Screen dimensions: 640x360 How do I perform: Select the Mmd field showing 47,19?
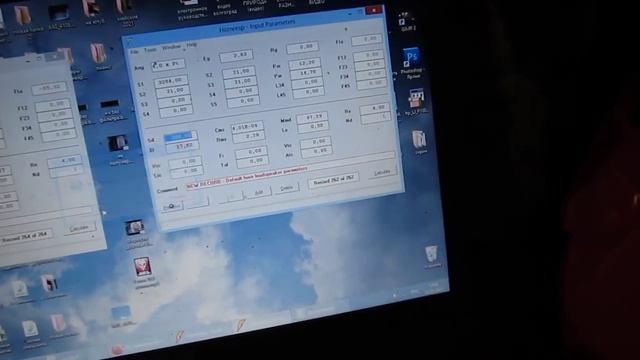[x=313, y=117]
